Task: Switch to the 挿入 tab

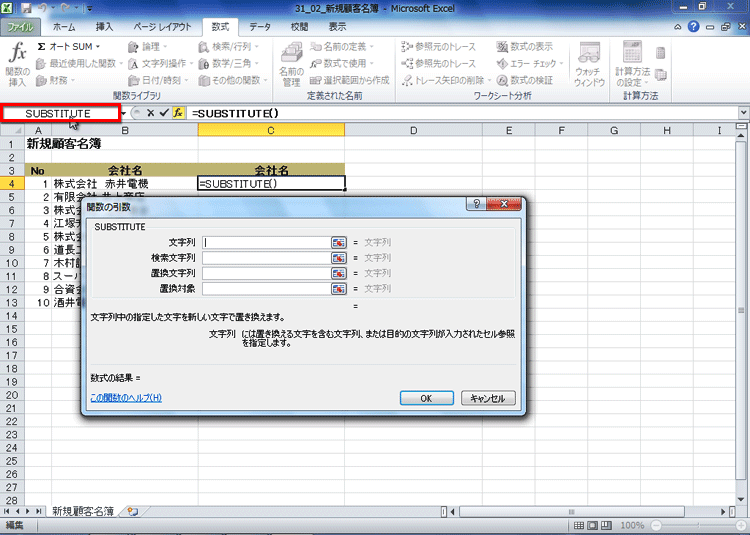Action: (104, 27)
